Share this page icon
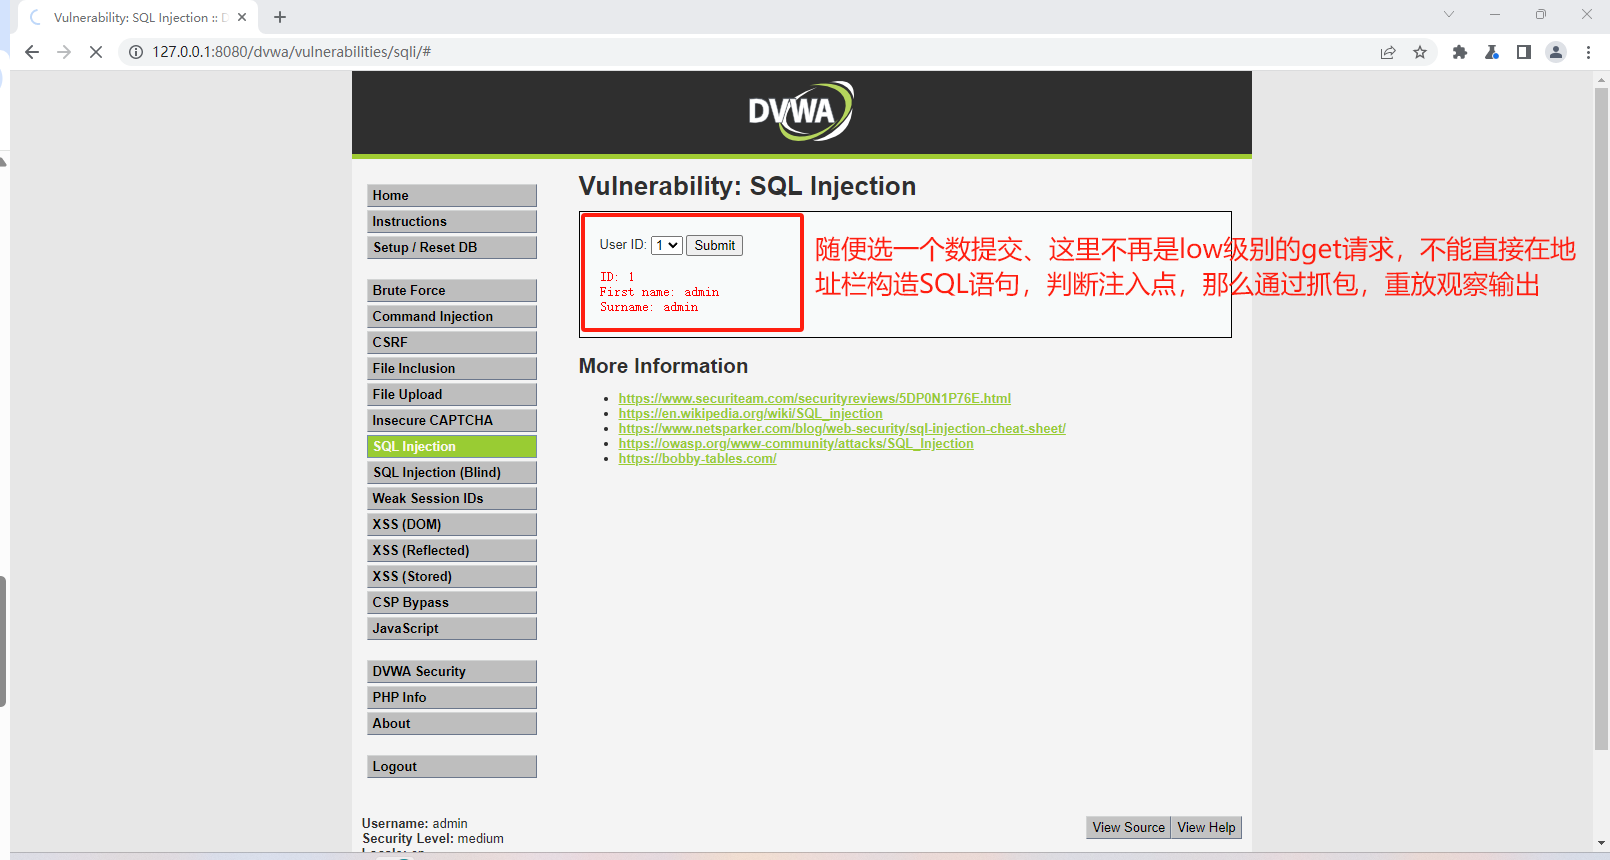The height and width of the screenshot is (860, 1610). click(1388, 52)
